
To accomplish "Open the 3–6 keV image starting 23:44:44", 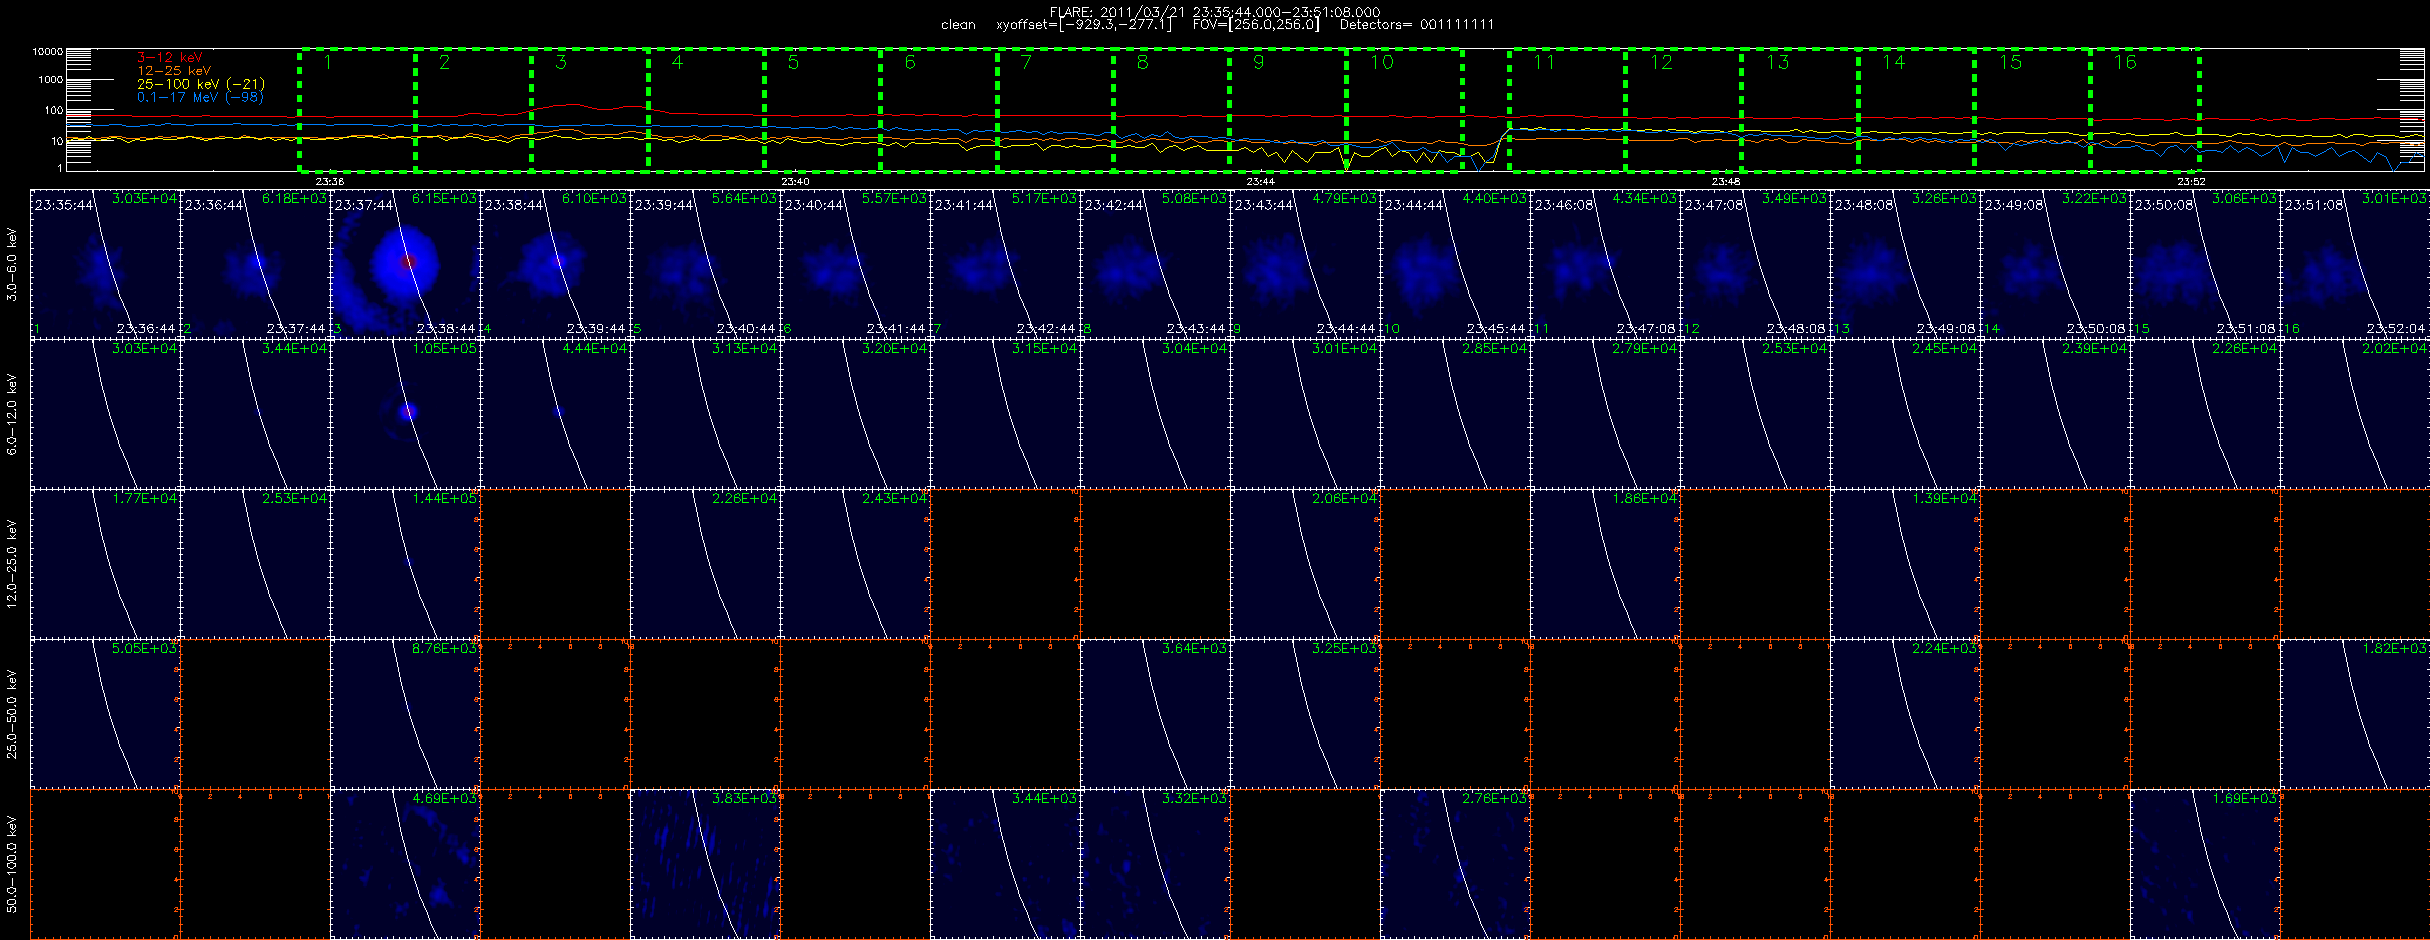I will click(1456, 264).
